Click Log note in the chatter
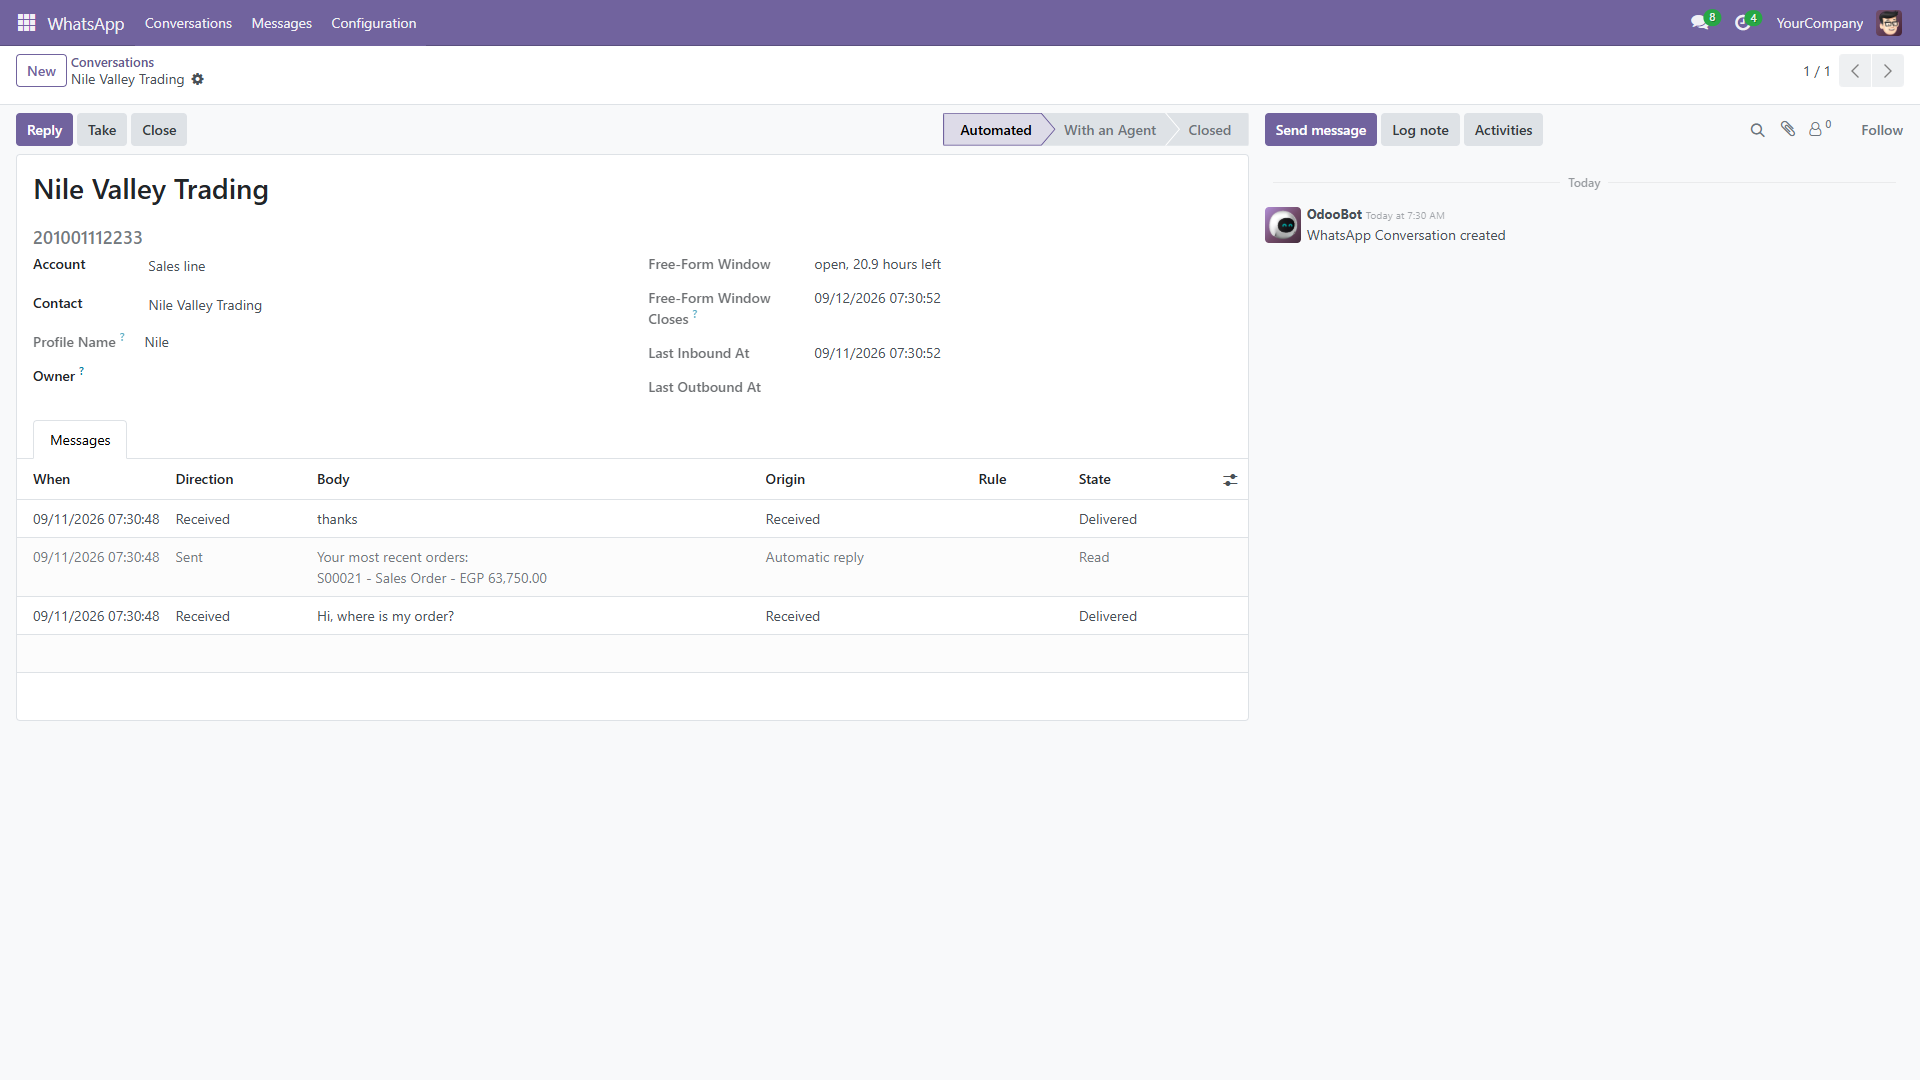Image resolution: width=1920 pixels, height=1080 pixels. point(1420,130)
